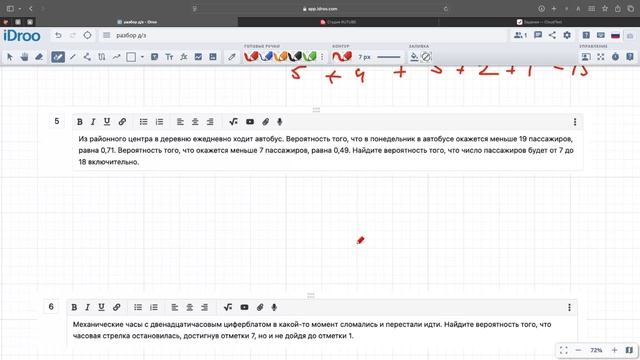Screen dimensions: 640x360
Task: Share the board
Action: tap(552, 36)
